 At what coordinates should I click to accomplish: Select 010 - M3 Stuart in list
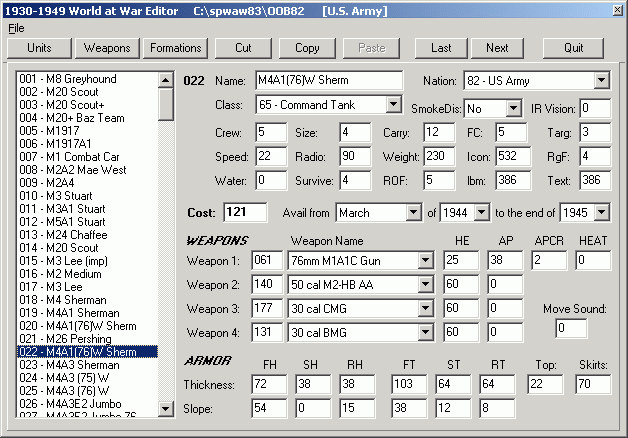point(87,196)
